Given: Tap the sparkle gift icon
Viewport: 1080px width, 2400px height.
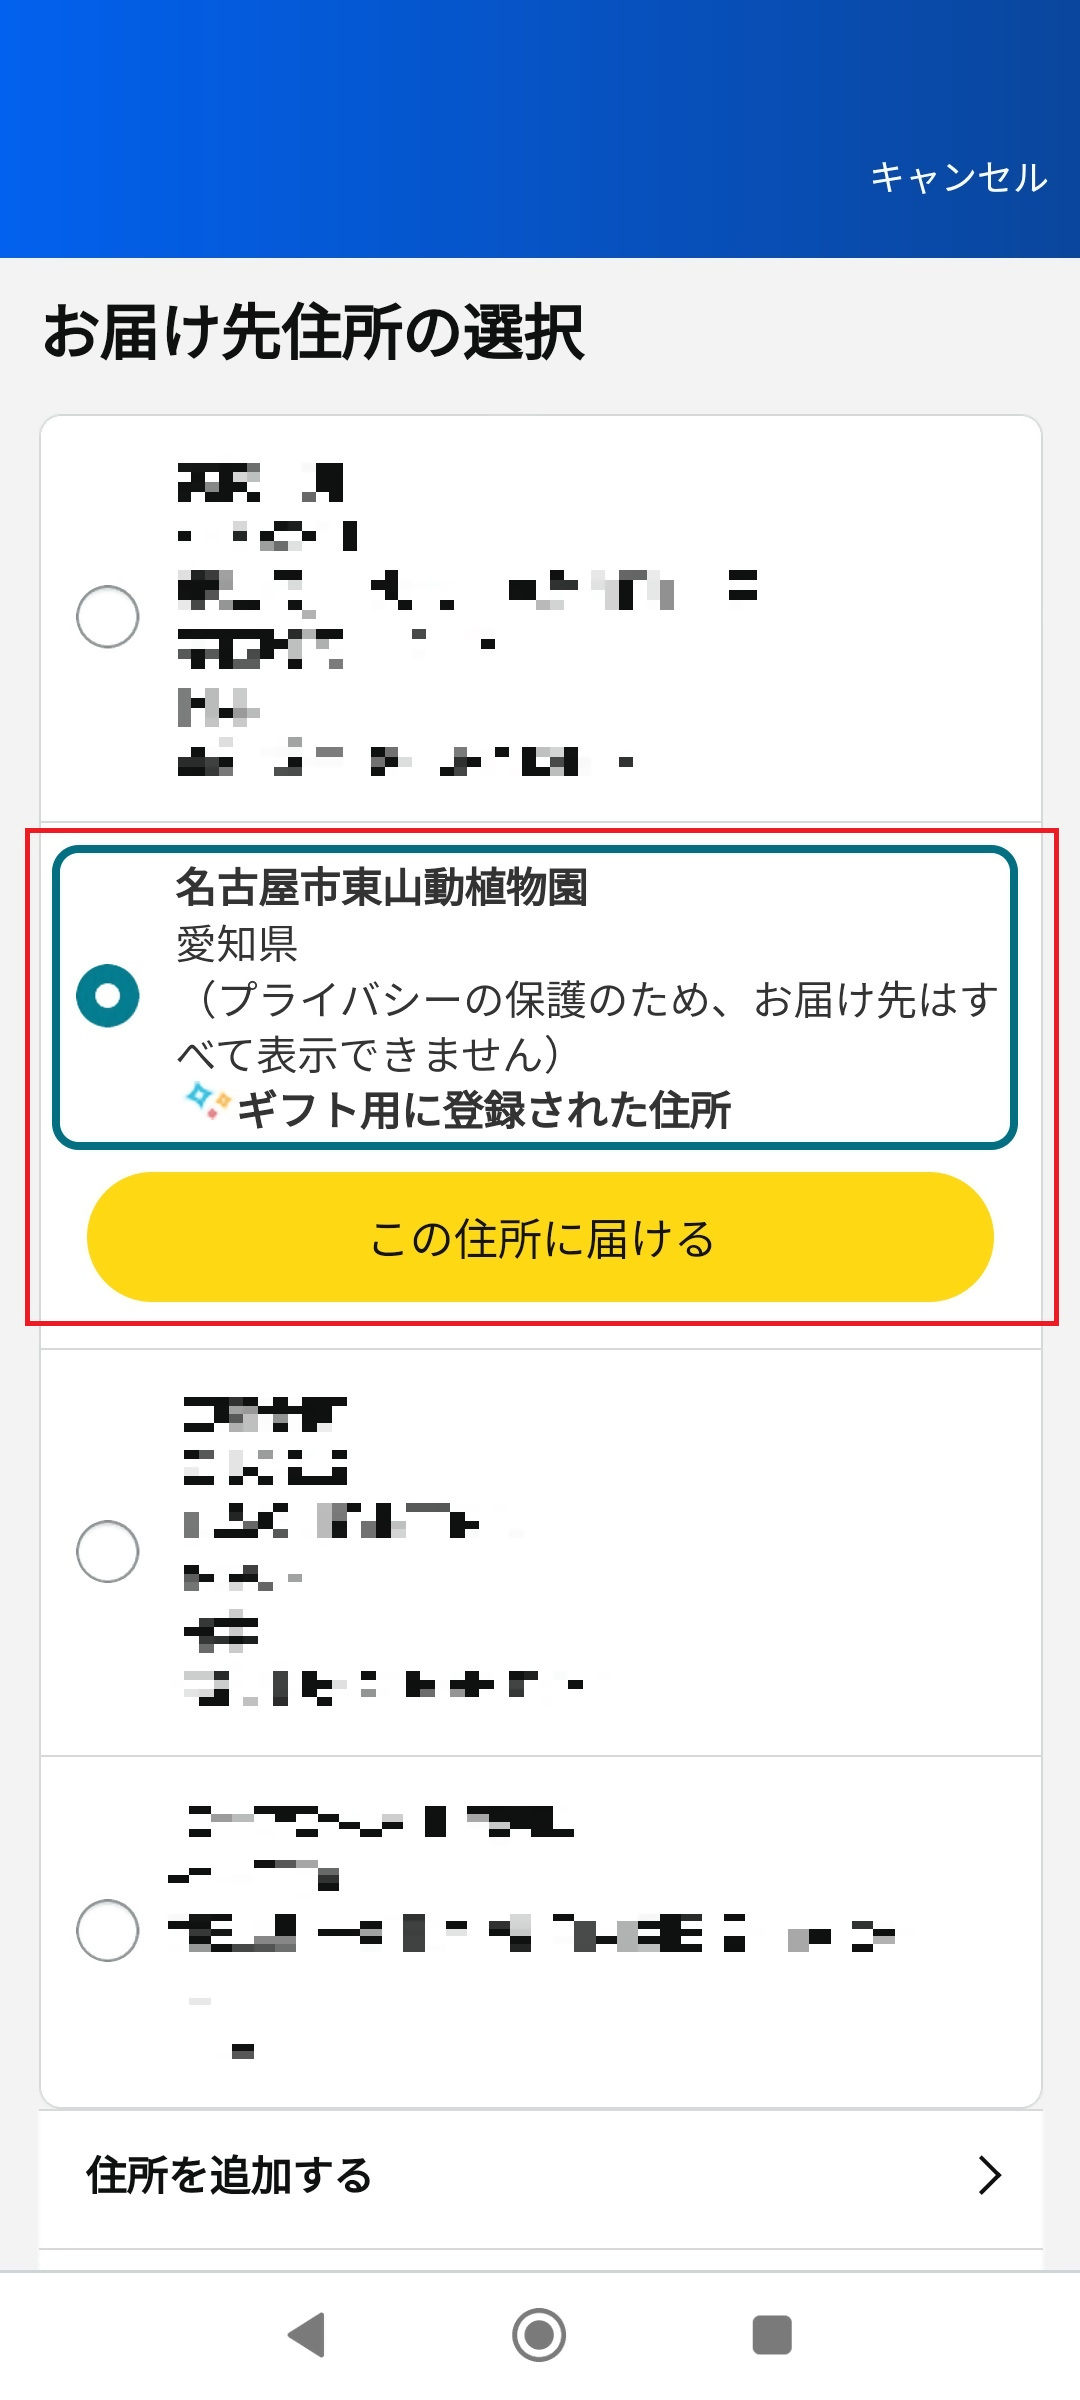Looking at the screenshot, I should (207, 1102).
